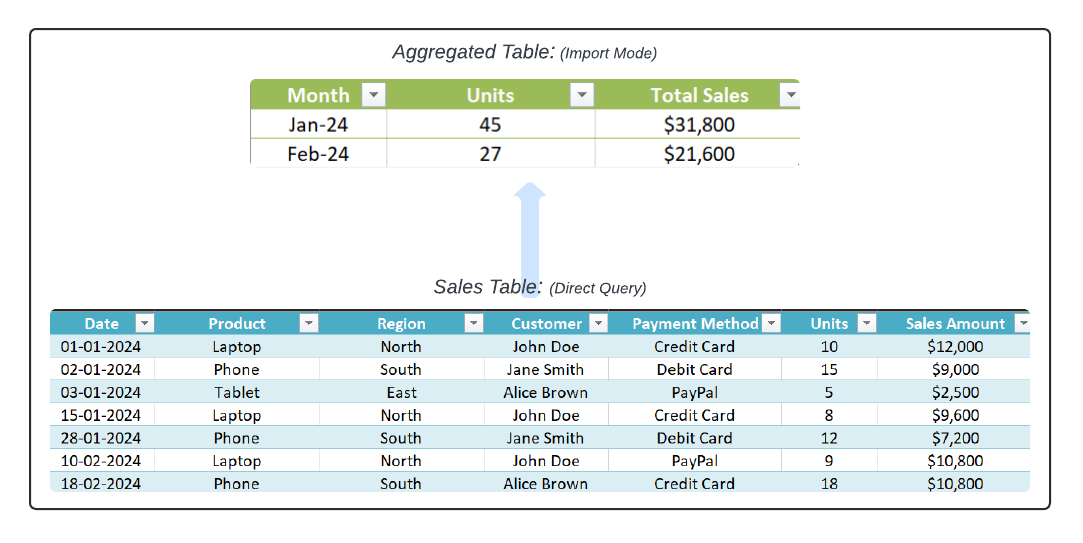1083x543 pixels.
Task: Select the Date header cell
Action: point(102,323)
